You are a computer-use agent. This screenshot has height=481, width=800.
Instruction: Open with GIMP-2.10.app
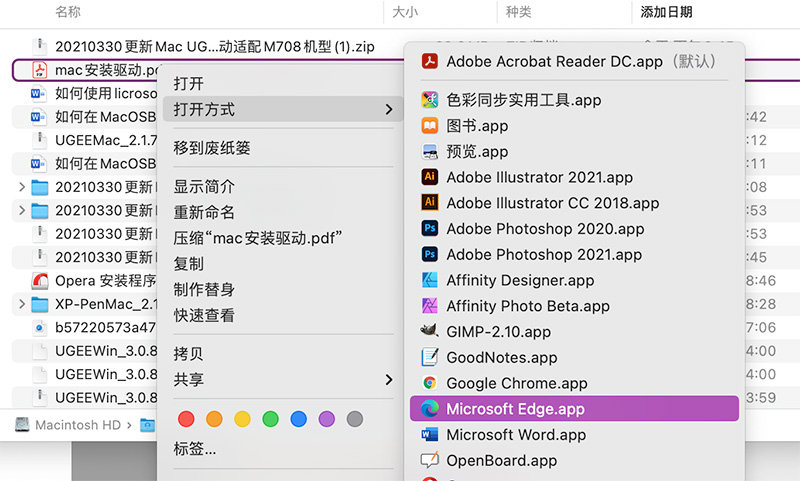(x=574, y=332)
